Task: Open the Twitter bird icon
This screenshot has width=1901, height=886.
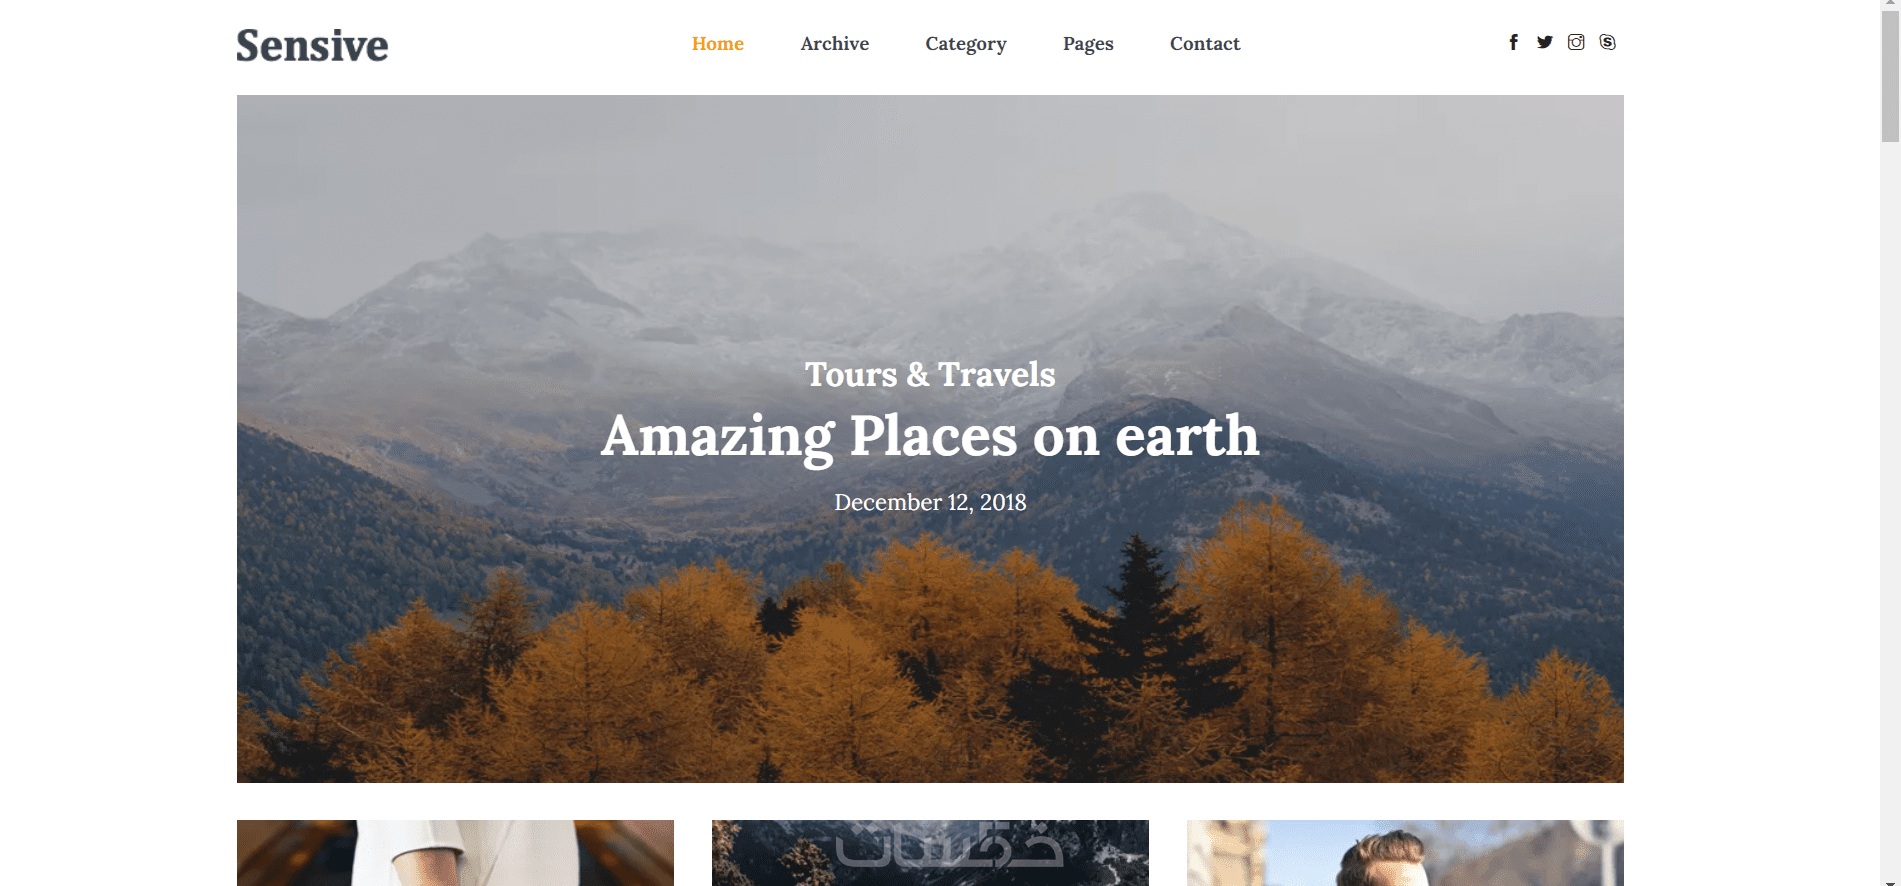Action: [1545, 42]
